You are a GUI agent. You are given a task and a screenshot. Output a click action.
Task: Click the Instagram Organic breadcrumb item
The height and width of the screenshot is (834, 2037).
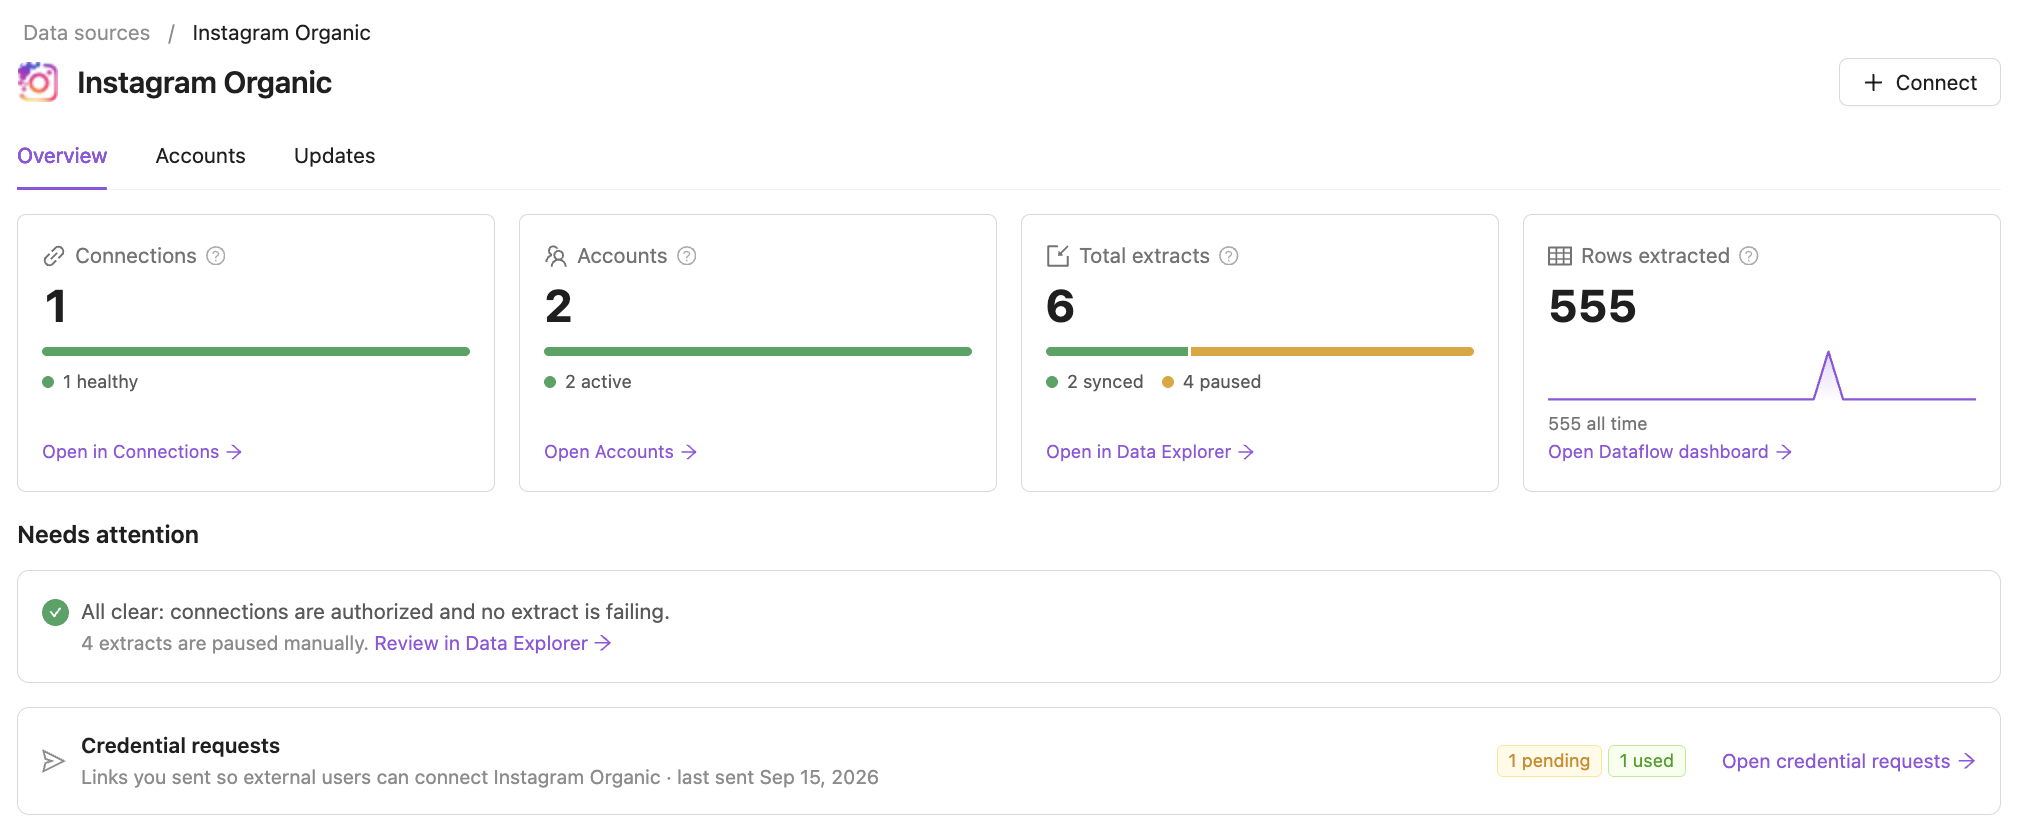pyautogui.click(x=281, y=33)
